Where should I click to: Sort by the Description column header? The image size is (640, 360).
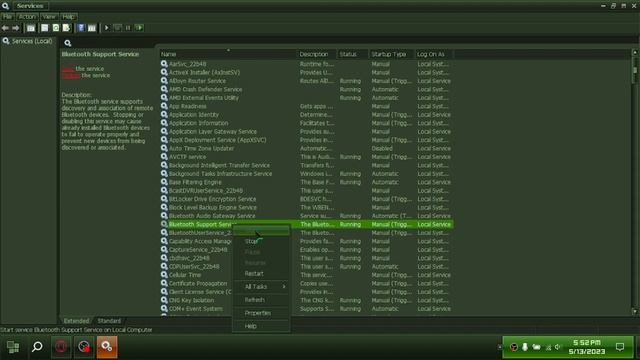click(x=317, y=54)
